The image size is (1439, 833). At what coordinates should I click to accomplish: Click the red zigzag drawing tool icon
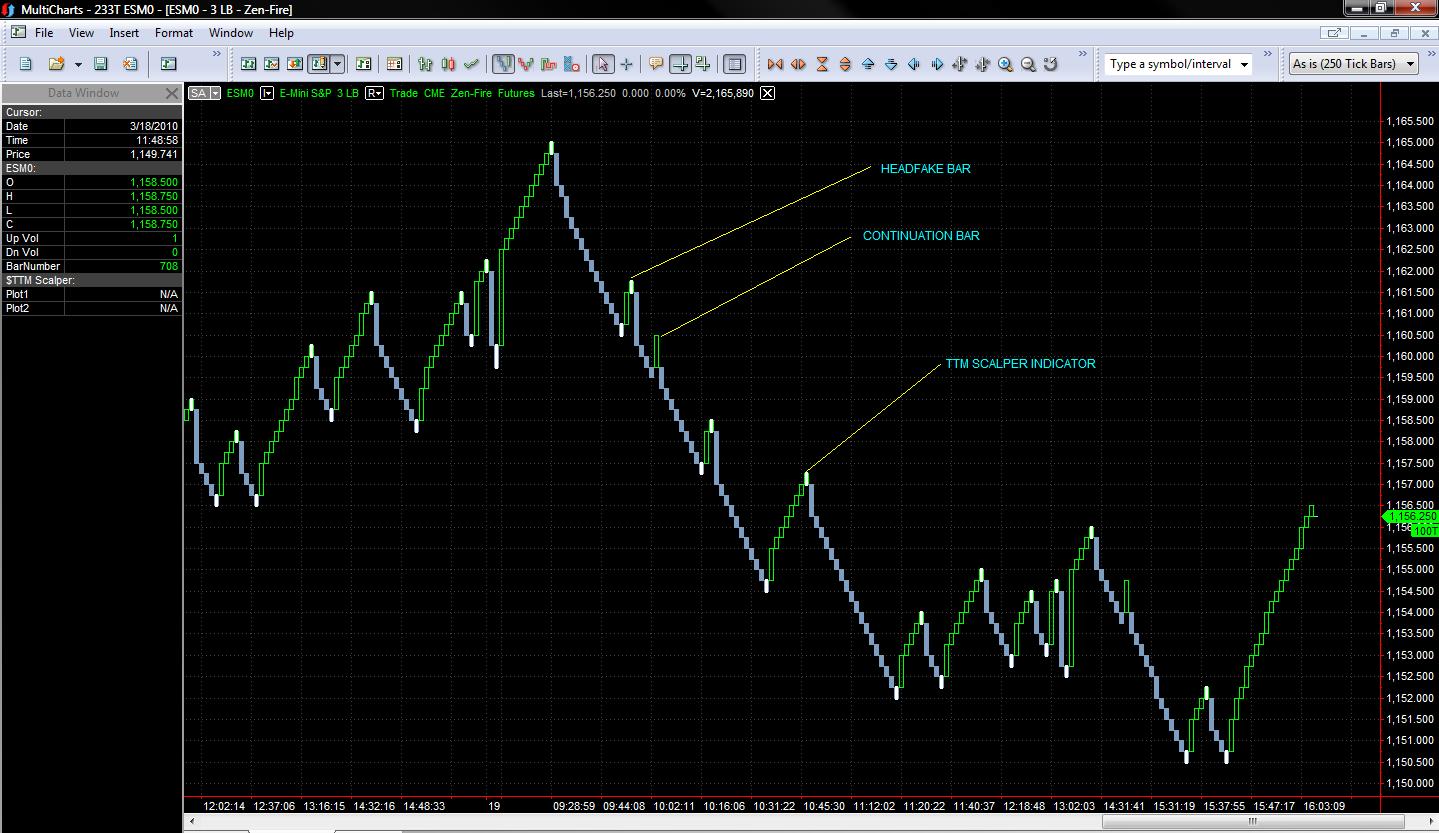click(x=526, y=64)
